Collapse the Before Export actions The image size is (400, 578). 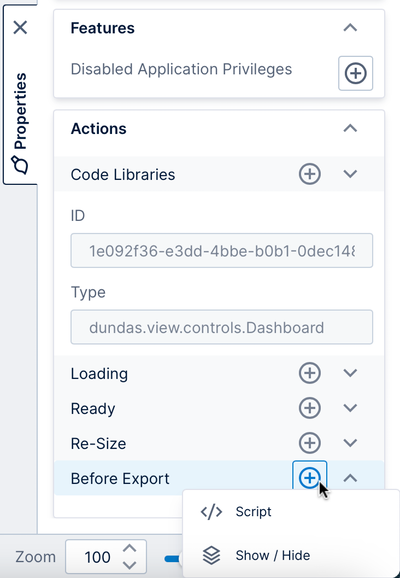point(350,478)
